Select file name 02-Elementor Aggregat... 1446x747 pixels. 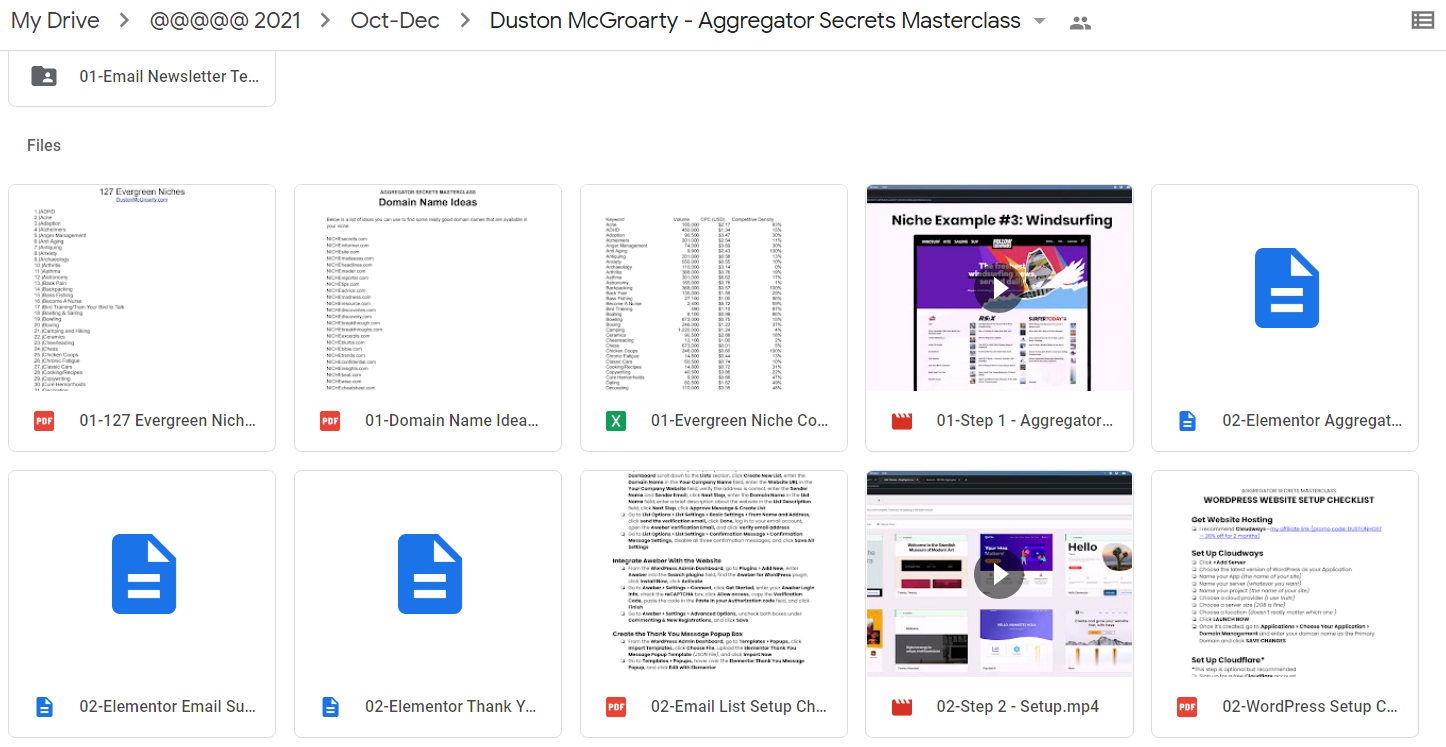pos(1312,421)
